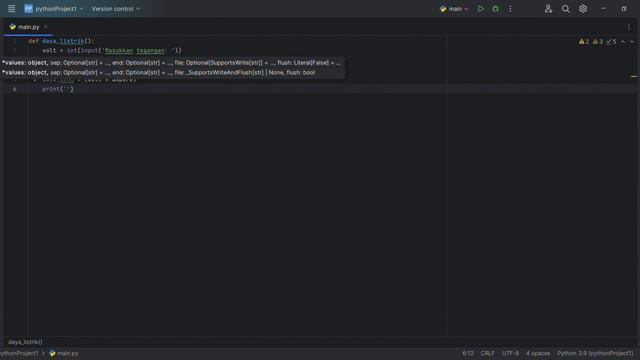This screenshot has width=640, height=360.
Task: Click the daya_listrik() breadcrumb
Action: point(25,342)
